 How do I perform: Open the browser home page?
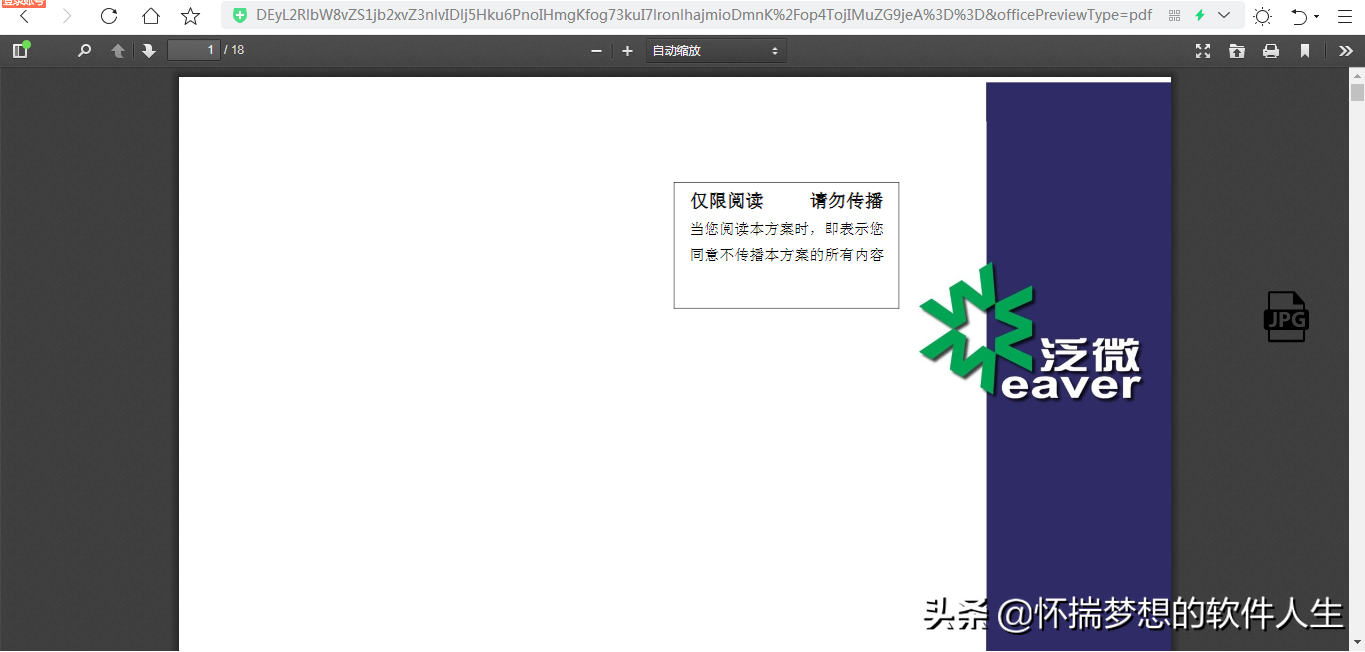point(150,16)
